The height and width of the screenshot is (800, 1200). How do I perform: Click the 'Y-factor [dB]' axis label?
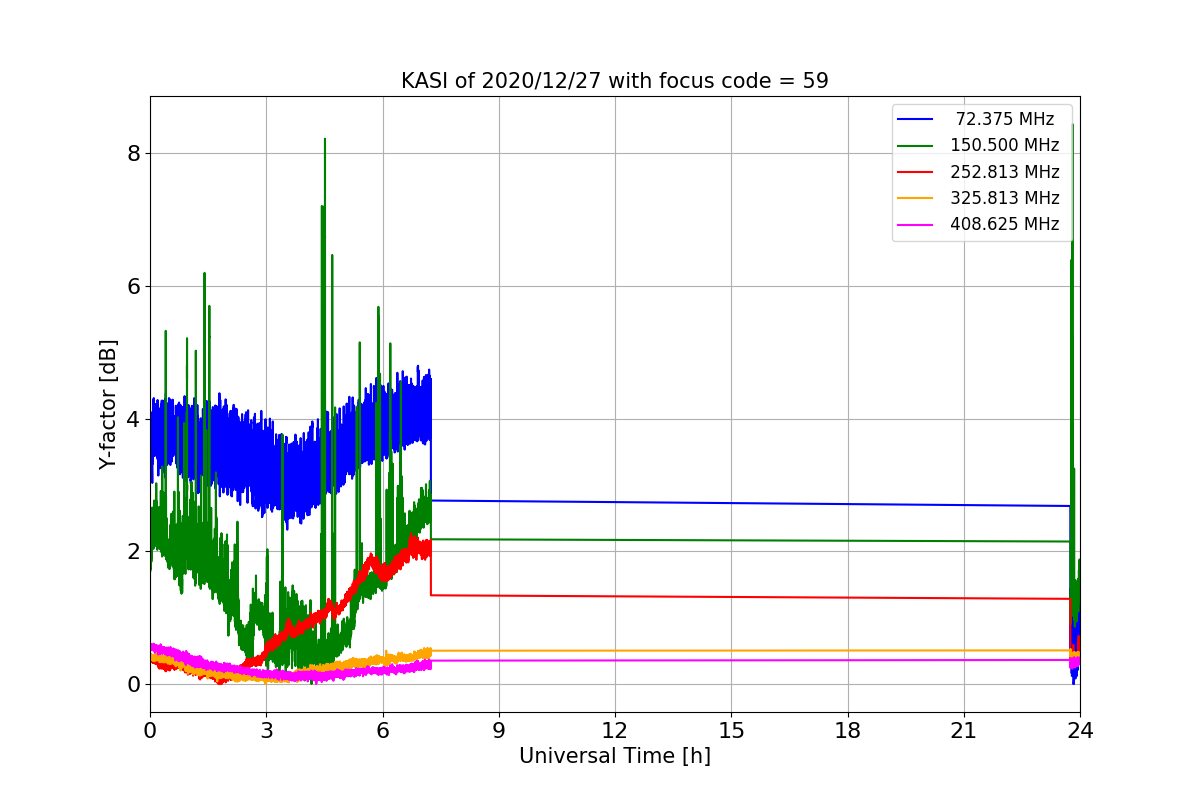108,404
